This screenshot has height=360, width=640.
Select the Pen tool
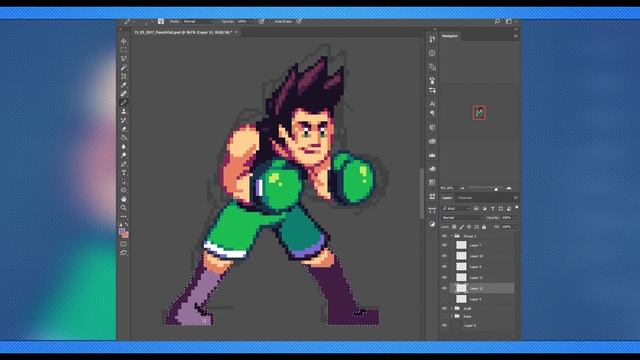(123, 164)
